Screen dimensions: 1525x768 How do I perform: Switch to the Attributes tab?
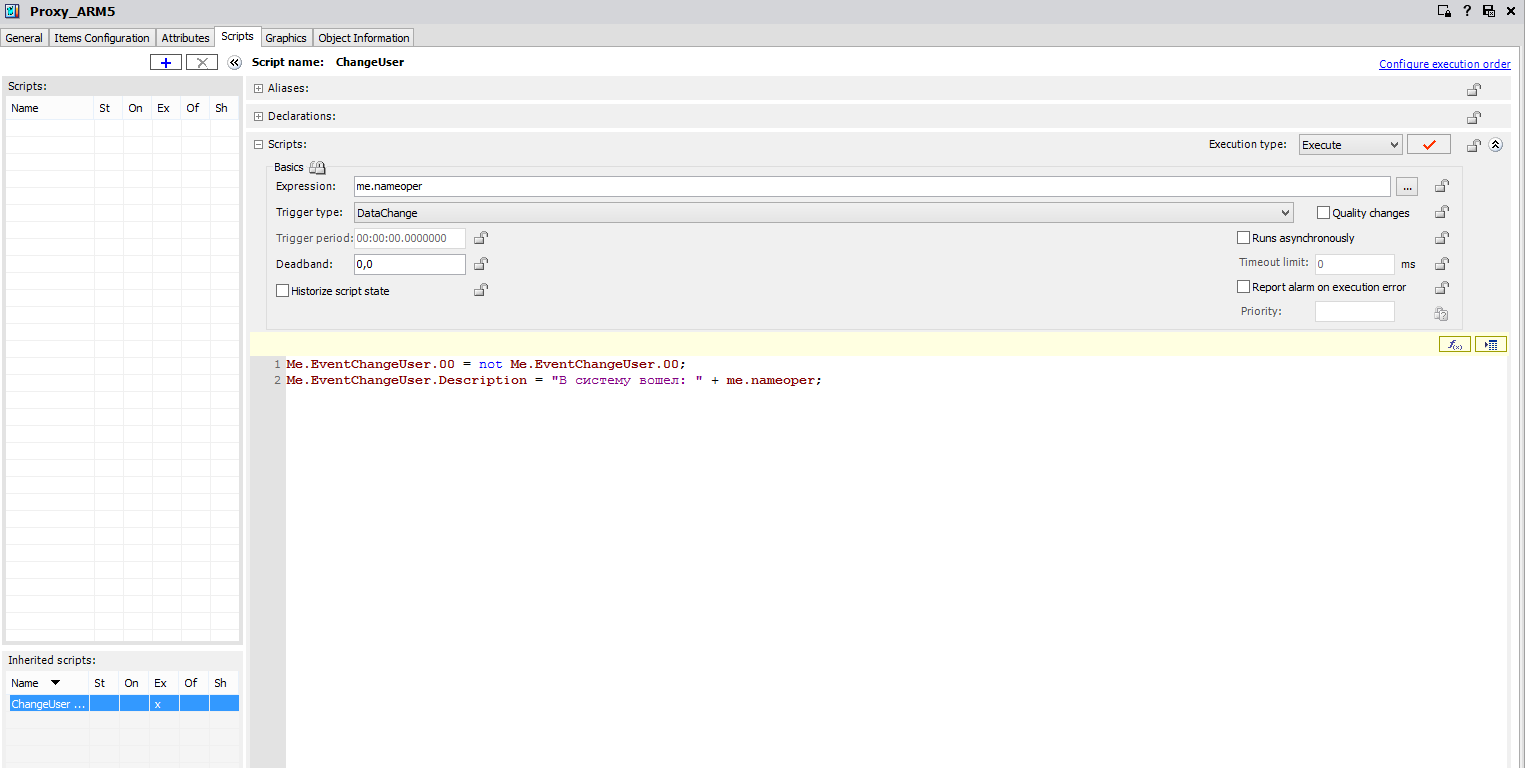point(185,38)
